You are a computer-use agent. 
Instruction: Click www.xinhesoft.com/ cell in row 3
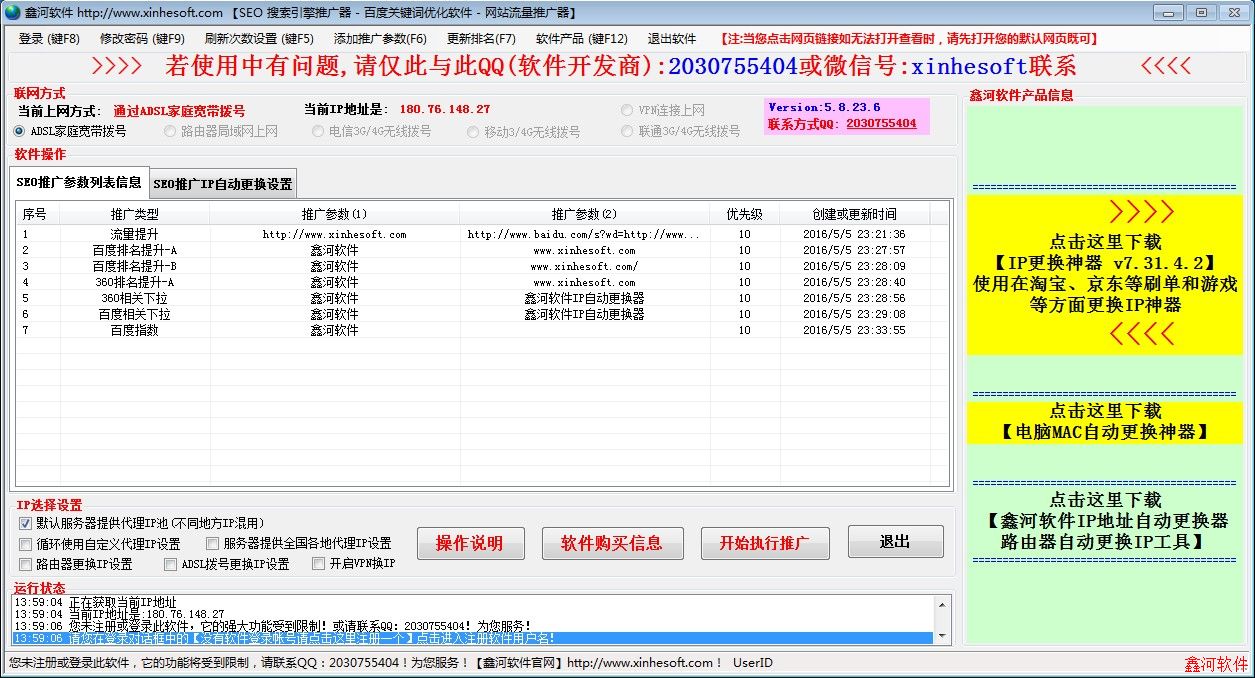point(584,266)
